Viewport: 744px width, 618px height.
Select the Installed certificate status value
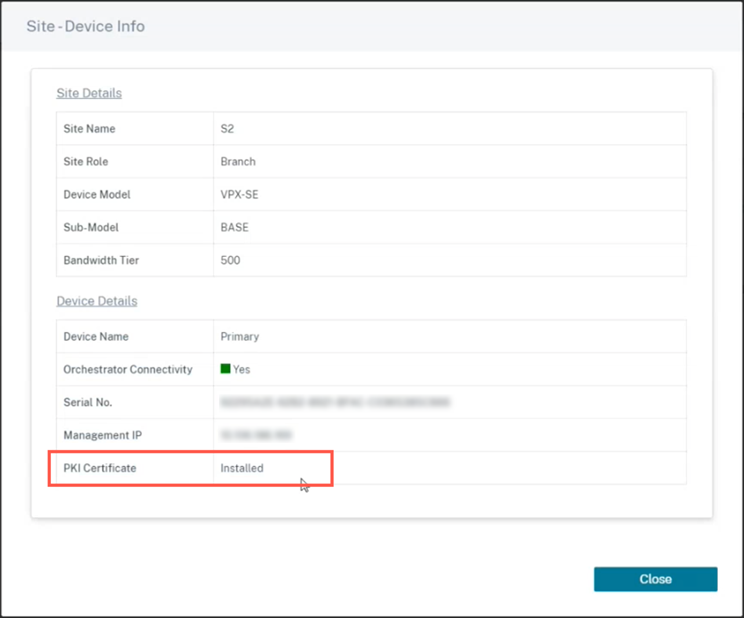click(x=242, y=468)
